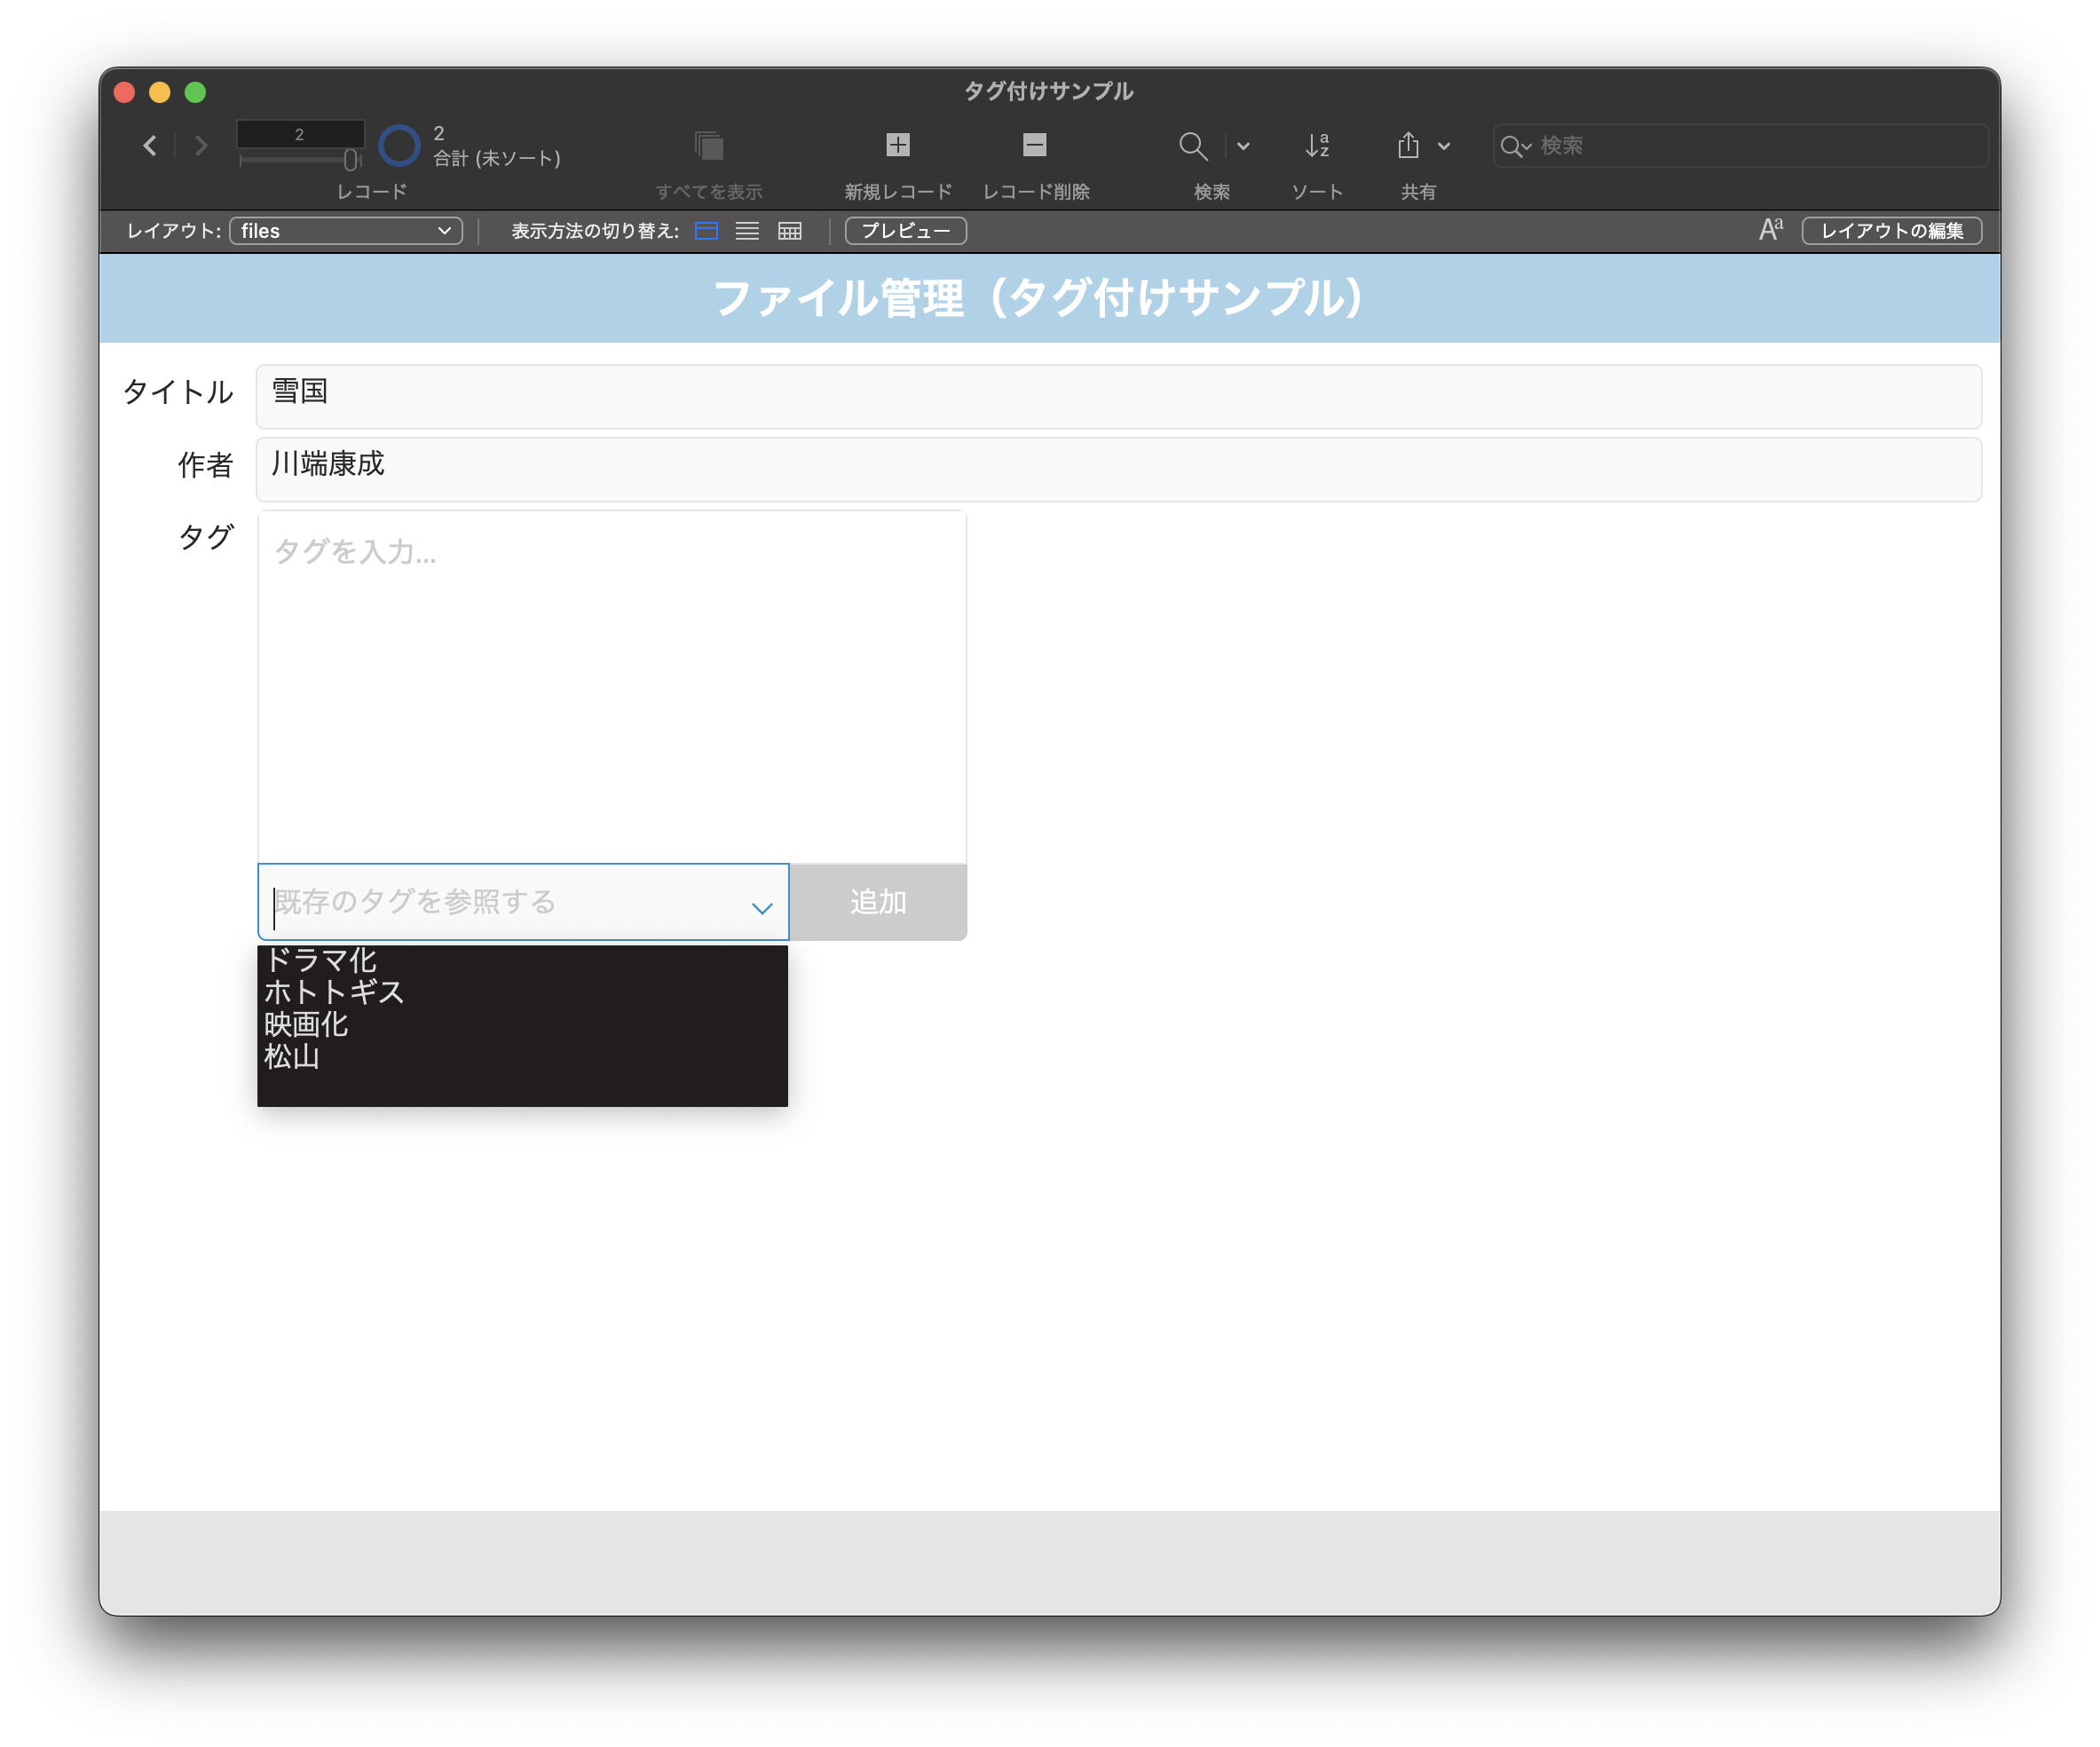Go to the next record arrow
This screenshot has height=1747, width=2100.
201,146
